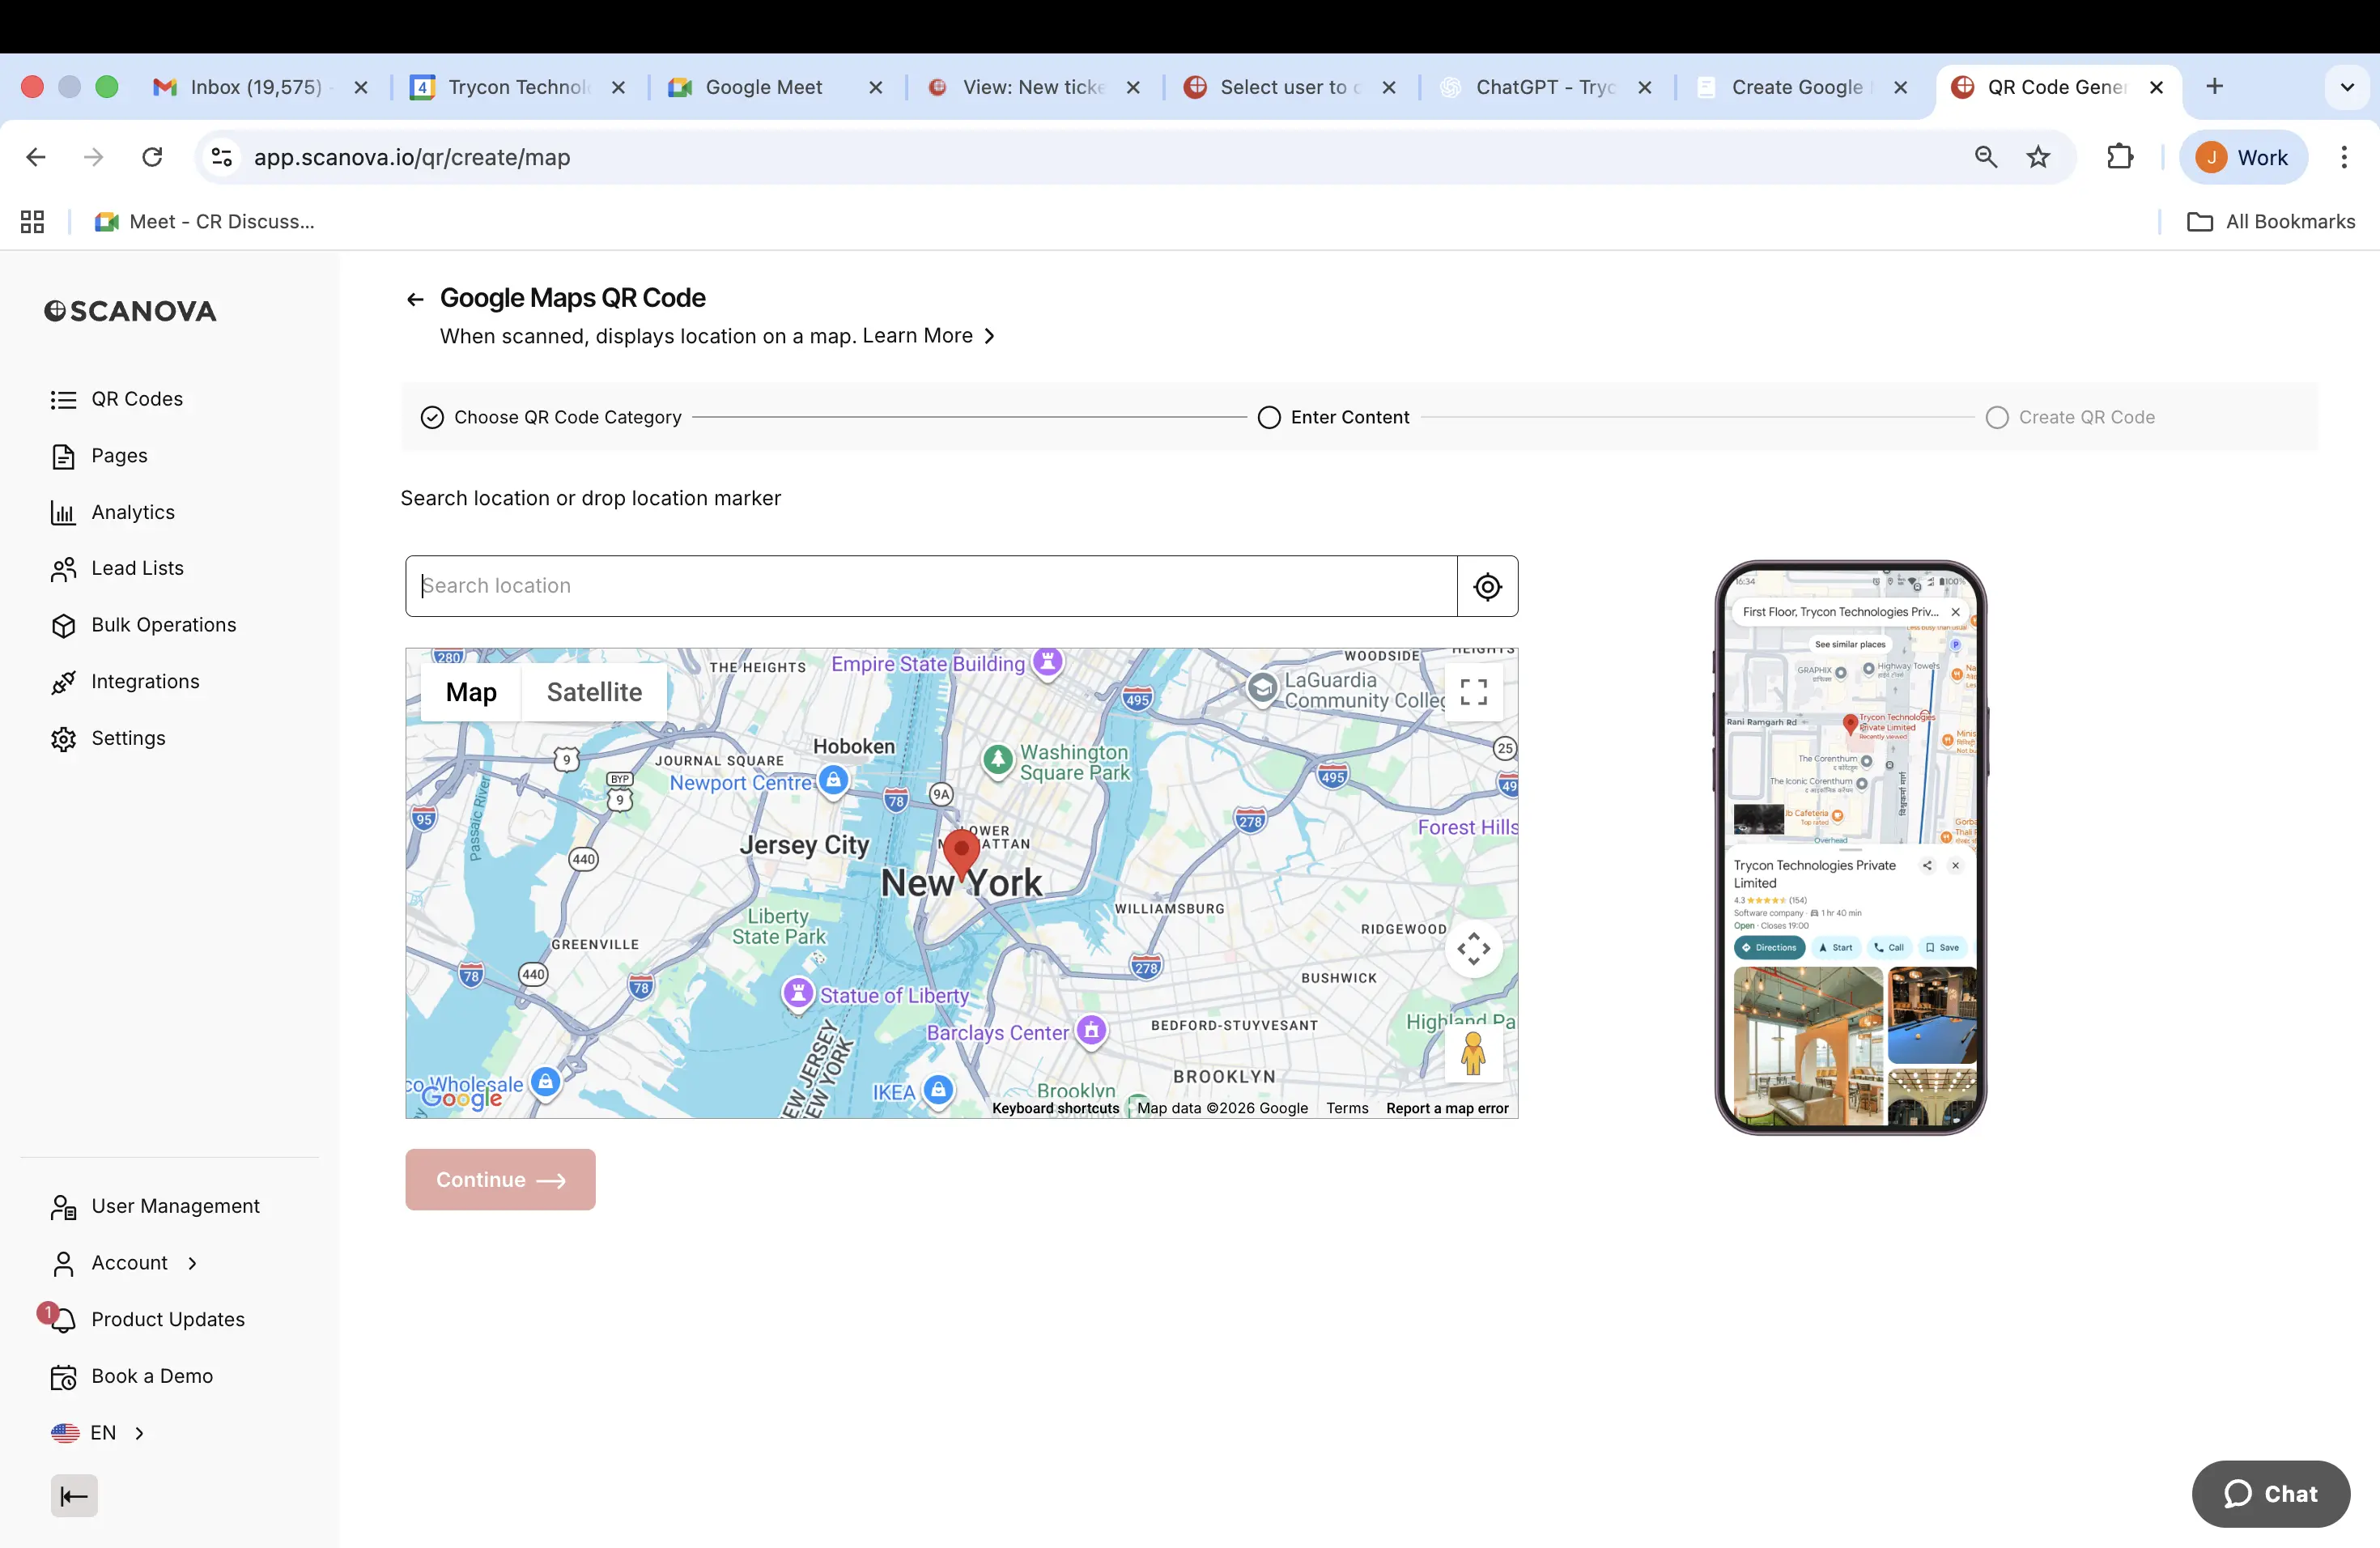Viewport: 2380px width, 1548px height.
Task: Open map camera controls
Action: 1473,949
